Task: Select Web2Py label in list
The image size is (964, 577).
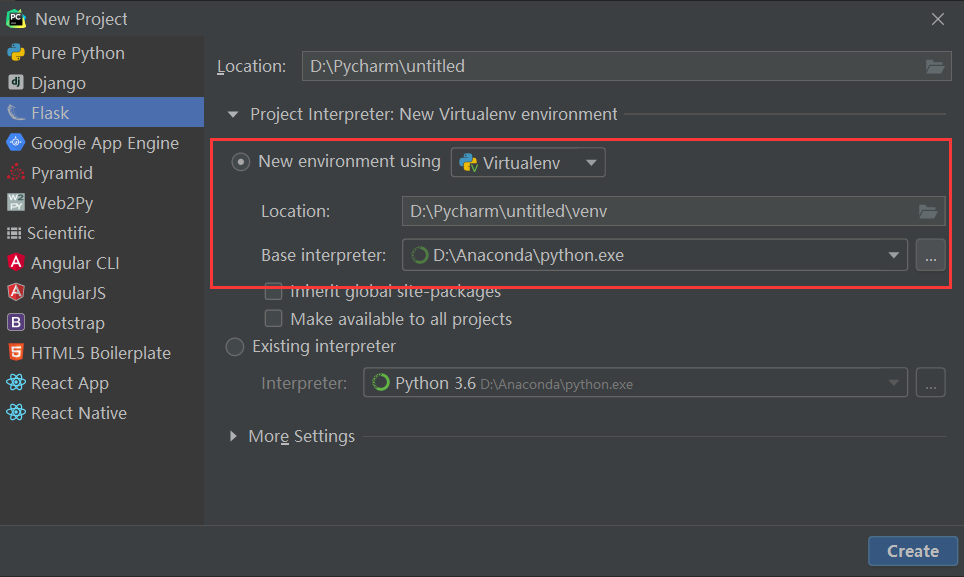Action: [x=62, y=203]
